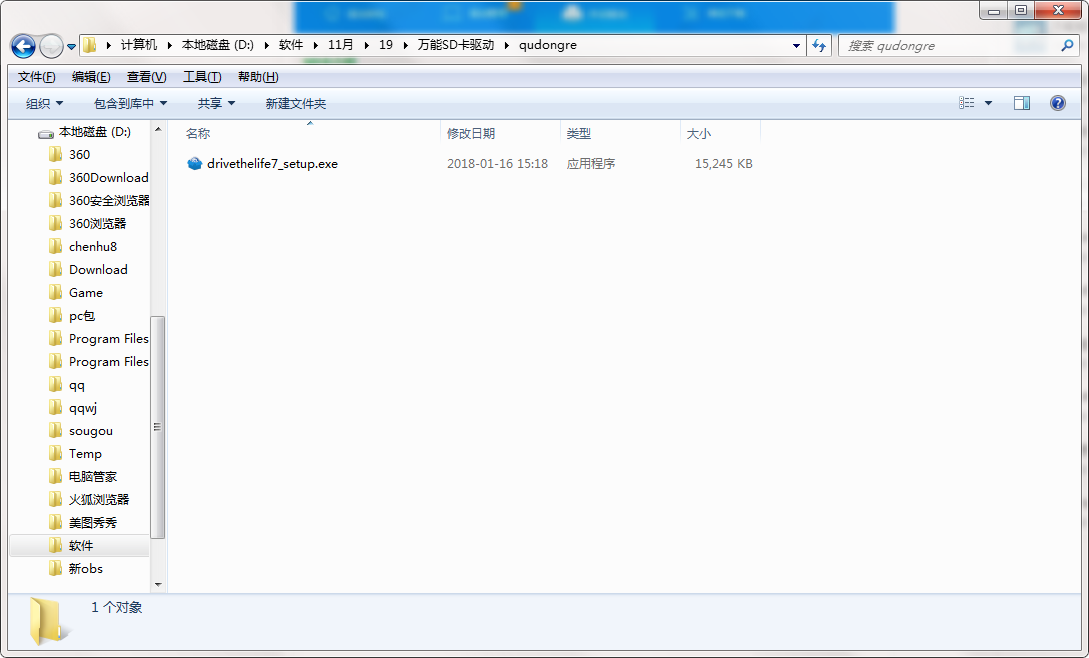
Task: Click the pc包 folder icon in the tree
Action: tap(56, 315)
